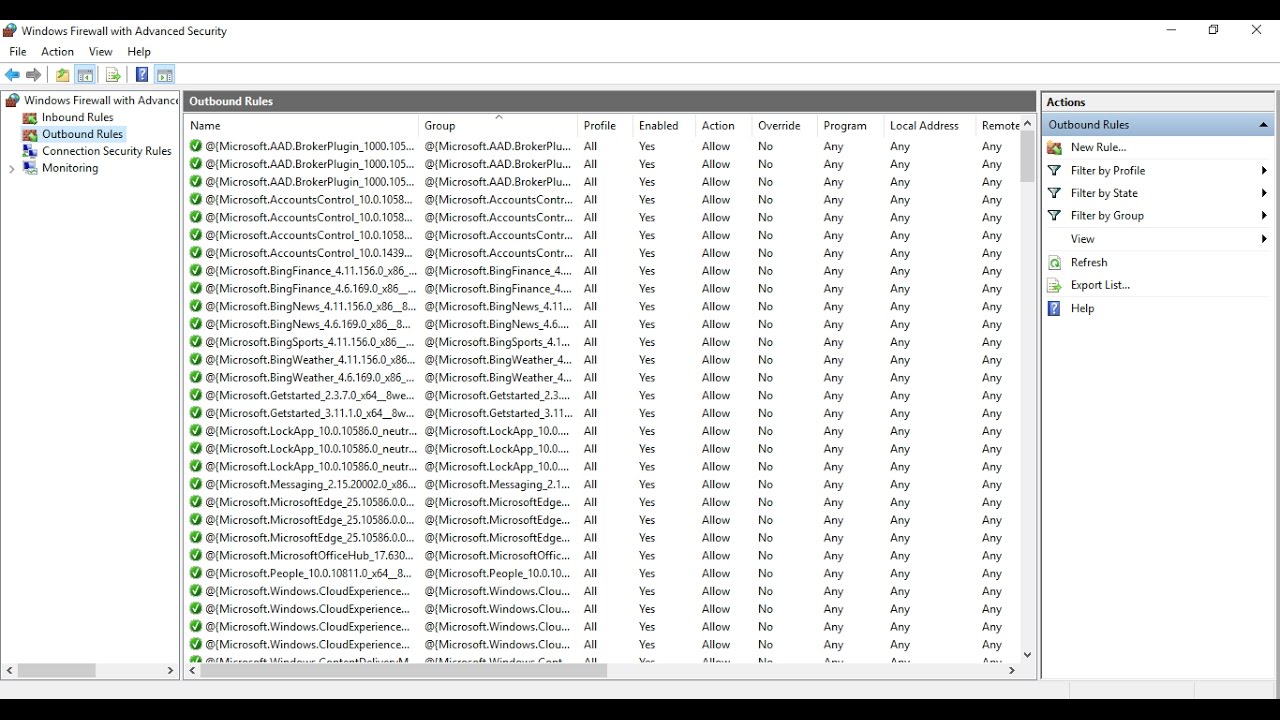Select the green check of the MicrosoftOfficeHub rule
This screenshot has width=1280, height=720.
pyautogui.click(x=196, y=555)
